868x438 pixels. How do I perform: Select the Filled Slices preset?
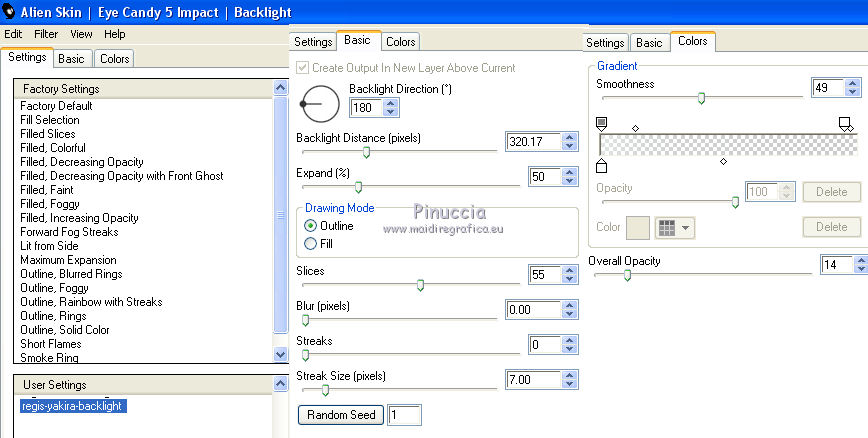[x=48, y=133]
